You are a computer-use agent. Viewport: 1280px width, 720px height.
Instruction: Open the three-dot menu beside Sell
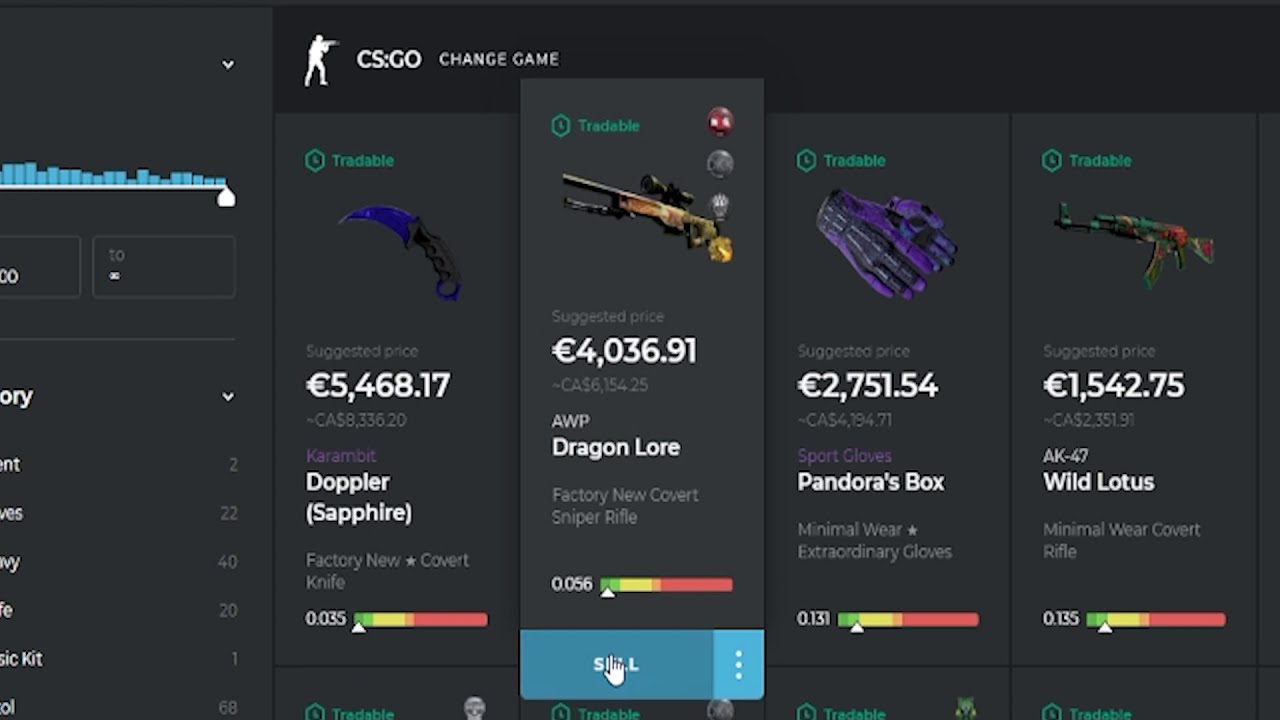pos(738,665)
